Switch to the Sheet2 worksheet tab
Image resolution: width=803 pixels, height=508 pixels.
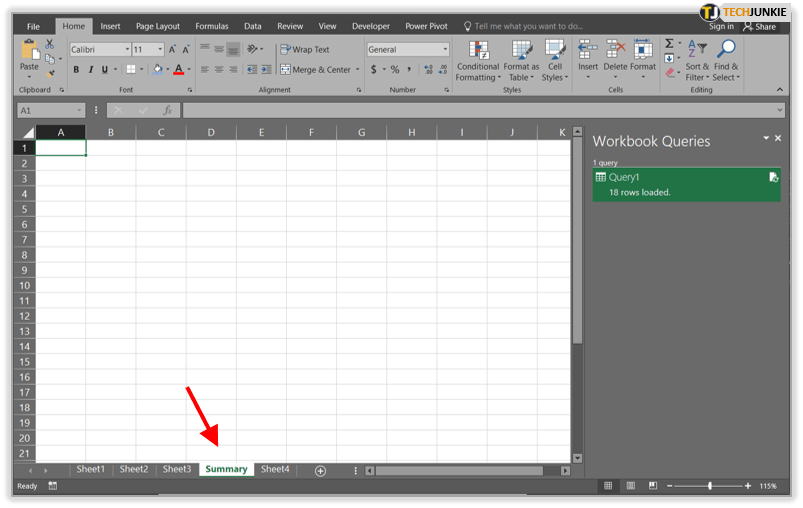click(x=134, y=469)
